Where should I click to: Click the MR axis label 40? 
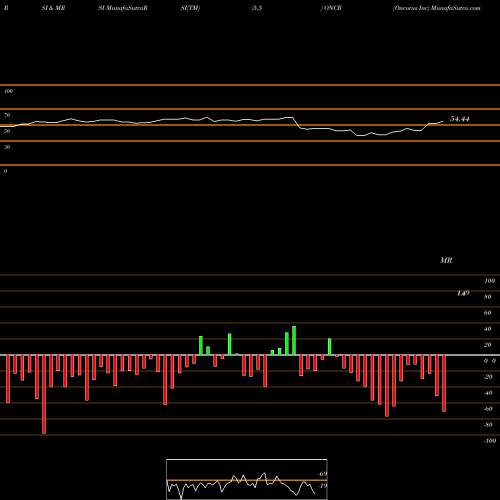coord(488,329)
